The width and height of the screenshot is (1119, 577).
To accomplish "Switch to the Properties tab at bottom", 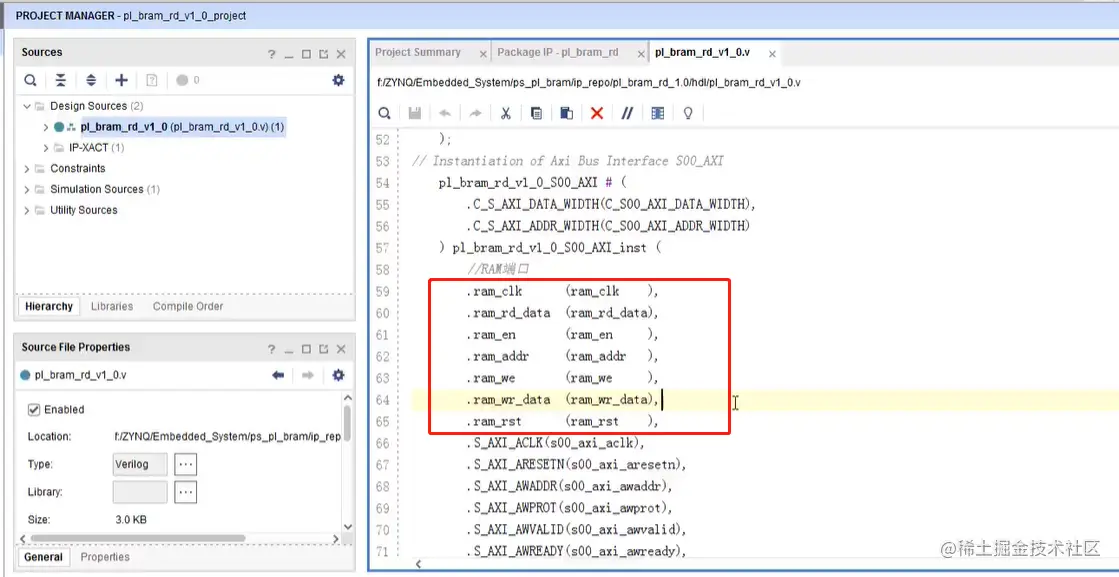I will (105, 557).
